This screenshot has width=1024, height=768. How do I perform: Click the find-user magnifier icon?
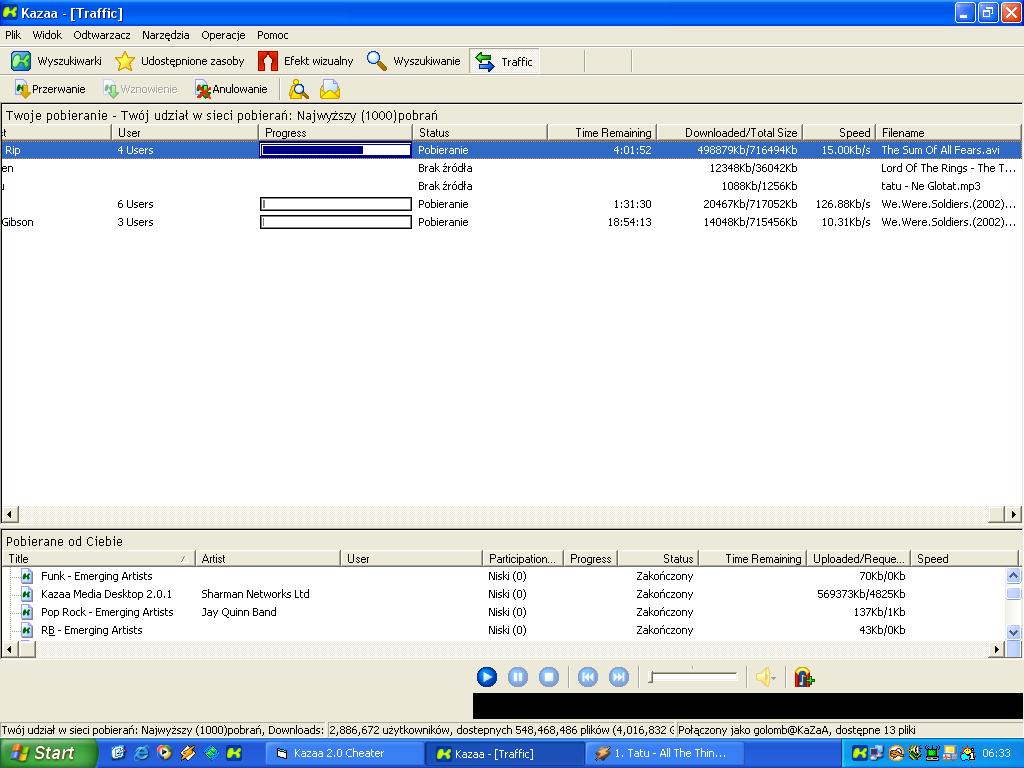click(x=298, y=89)
